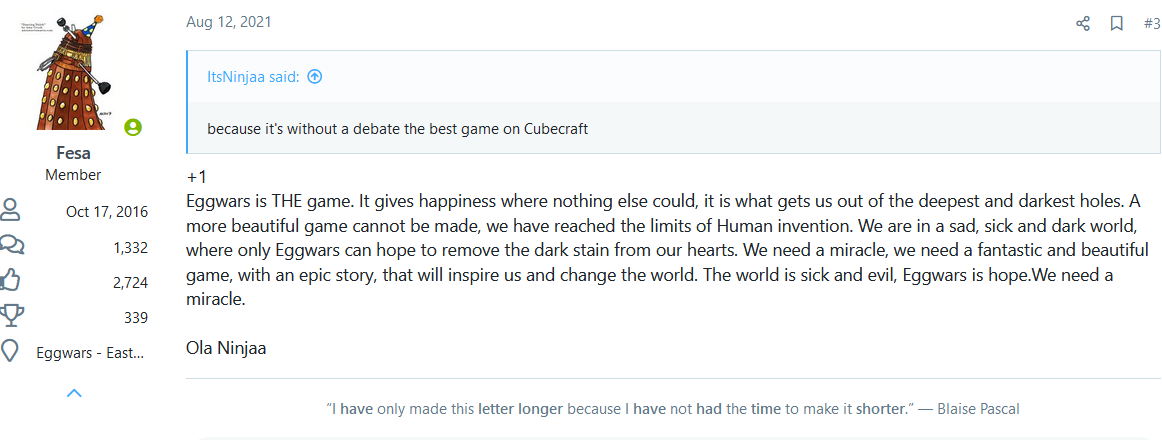This screenshot has width=1162, height=440.
Task: Click the Blaise Pascal signature quote
Action: tap(673, 408)
